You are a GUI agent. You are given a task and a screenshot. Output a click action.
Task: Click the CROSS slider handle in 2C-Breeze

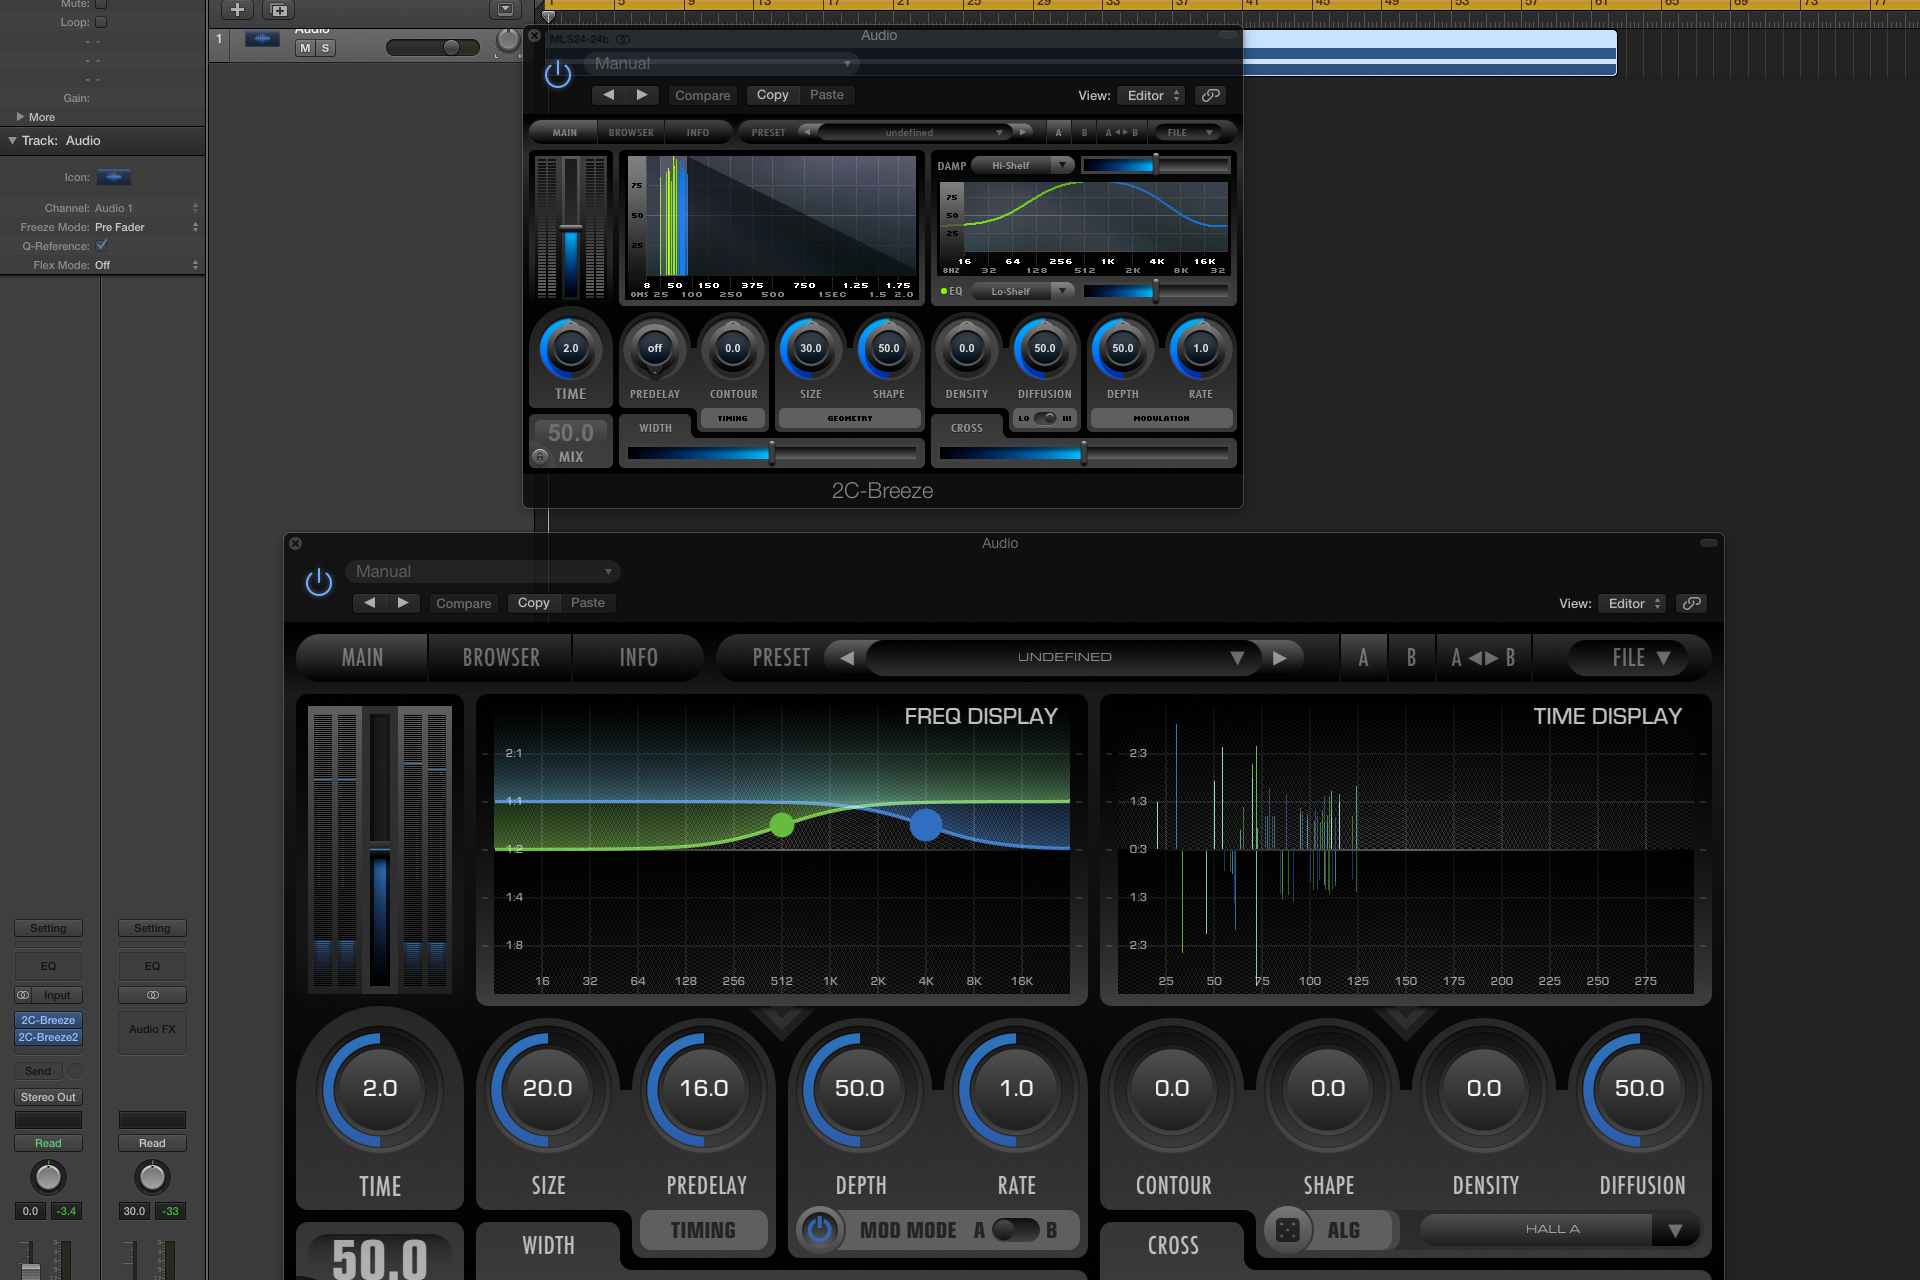(x=1083, y=453)
